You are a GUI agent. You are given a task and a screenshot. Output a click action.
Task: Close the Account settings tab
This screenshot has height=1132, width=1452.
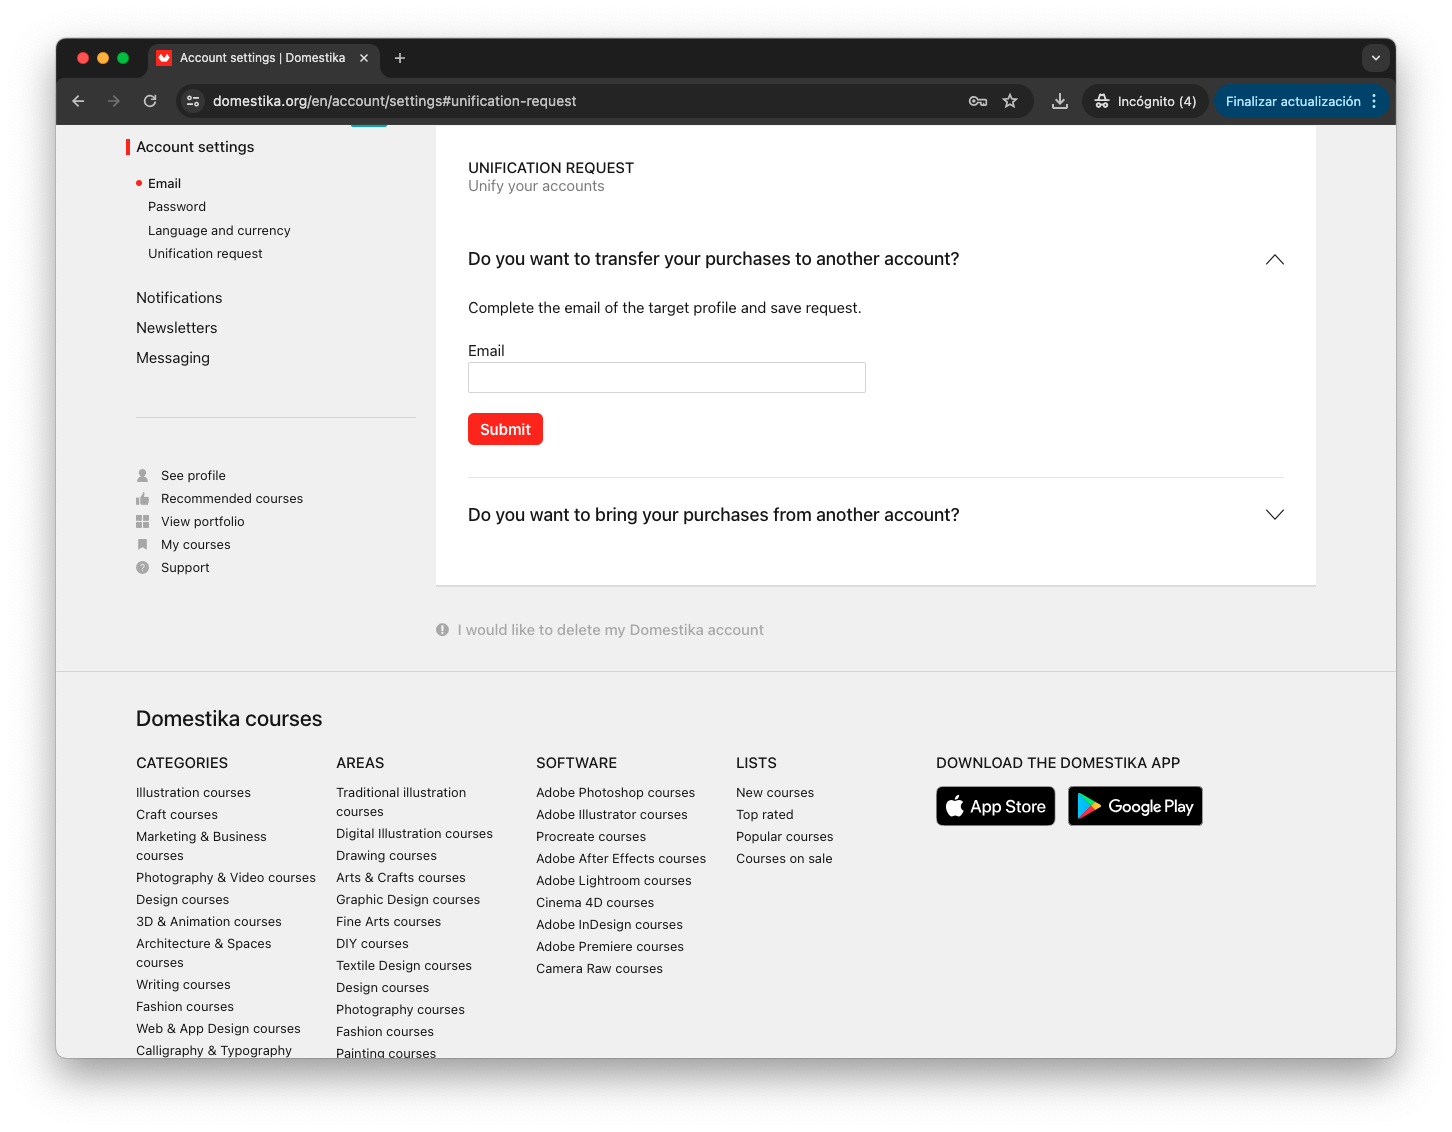pos(364,58)
